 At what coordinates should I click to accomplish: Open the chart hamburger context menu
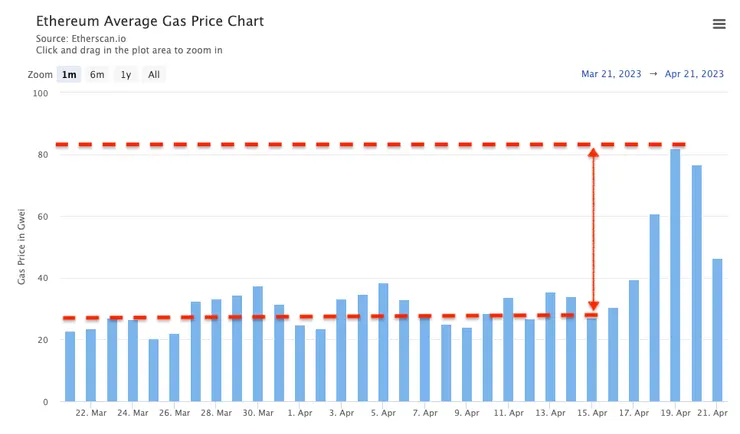coord(719,24)
